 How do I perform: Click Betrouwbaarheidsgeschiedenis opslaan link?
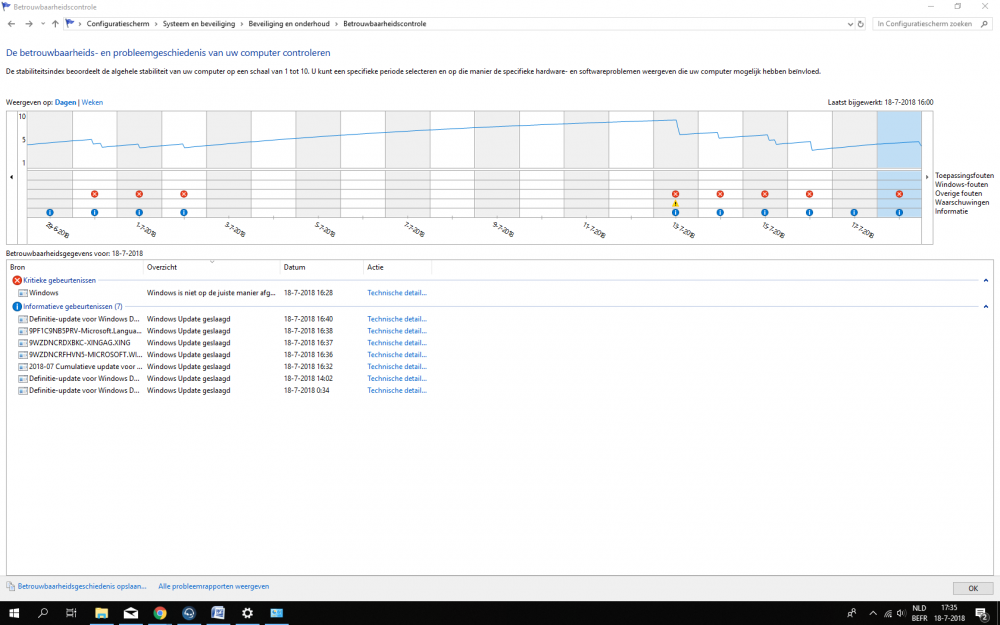pyautogui.click(x=82, y=586)
